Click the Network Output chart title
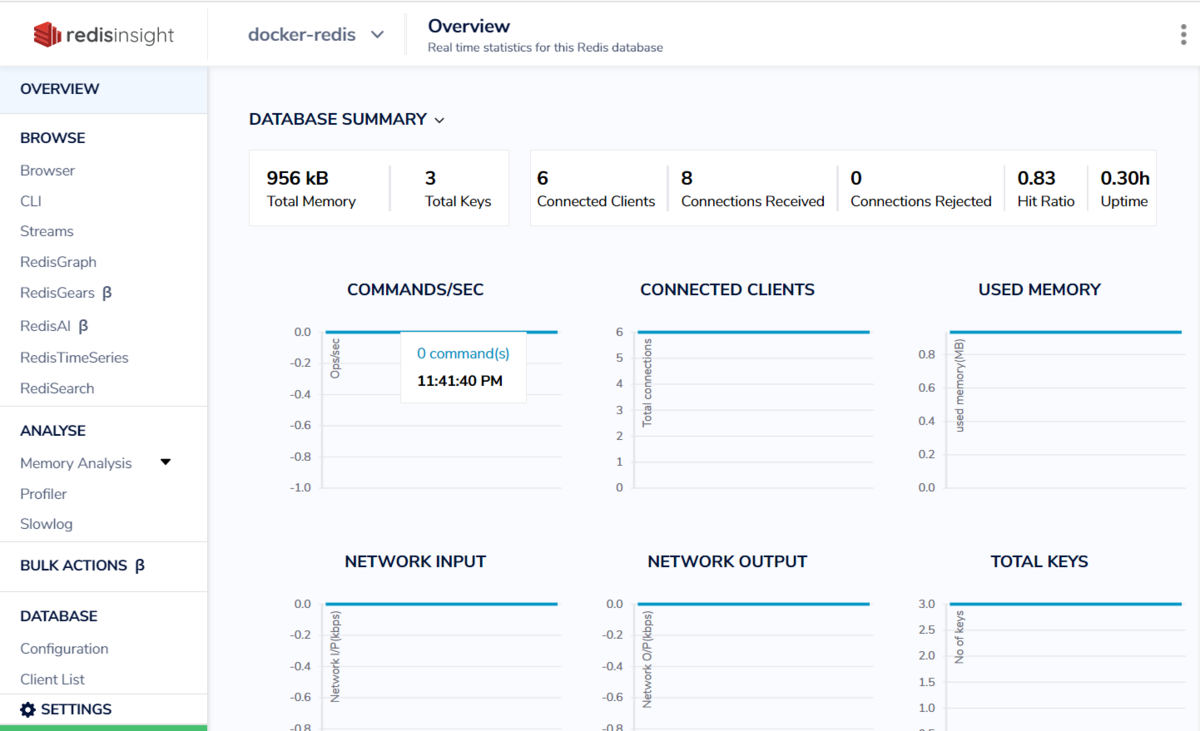 (x=727, y=562)
